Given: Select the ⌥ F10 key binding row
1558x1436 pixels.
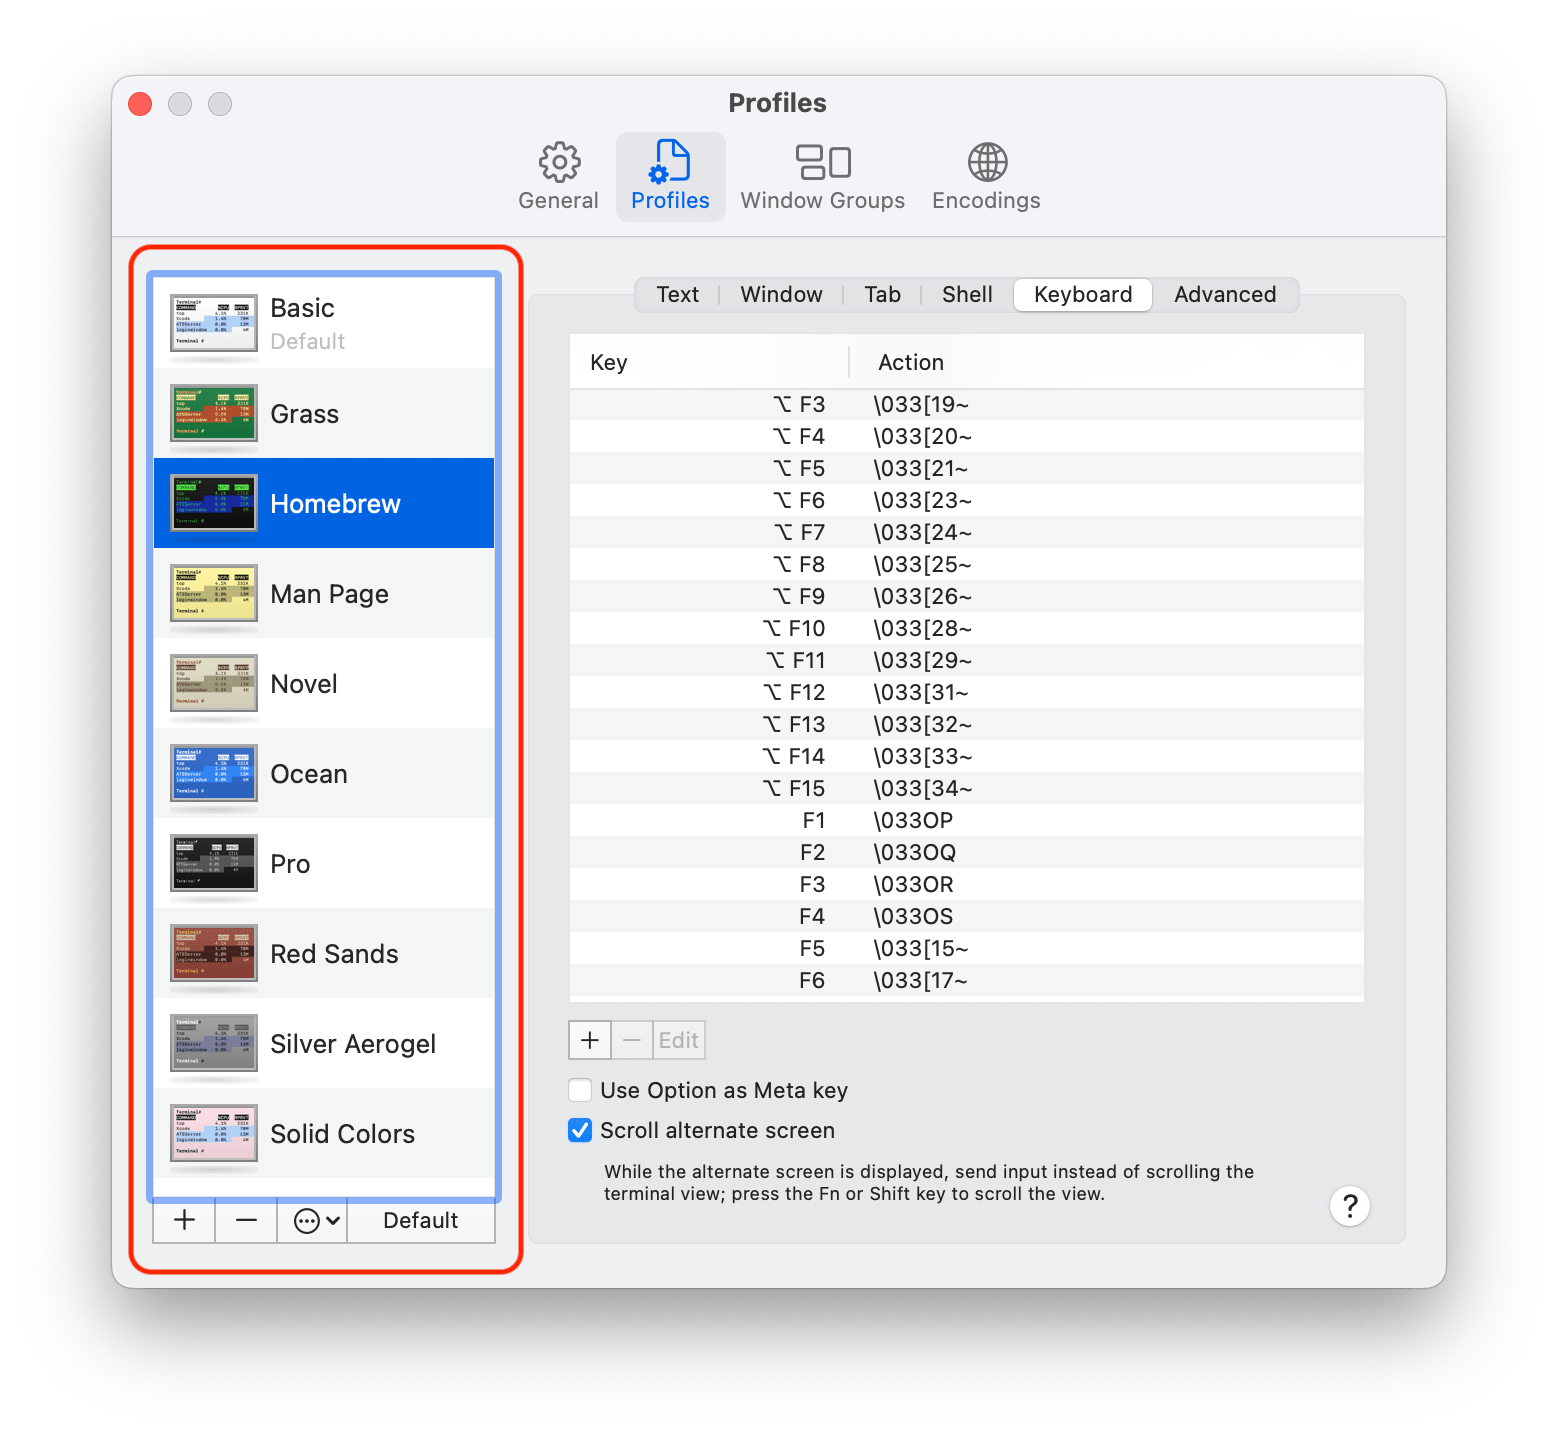Looking at the screenshot, I should point(967,629).
